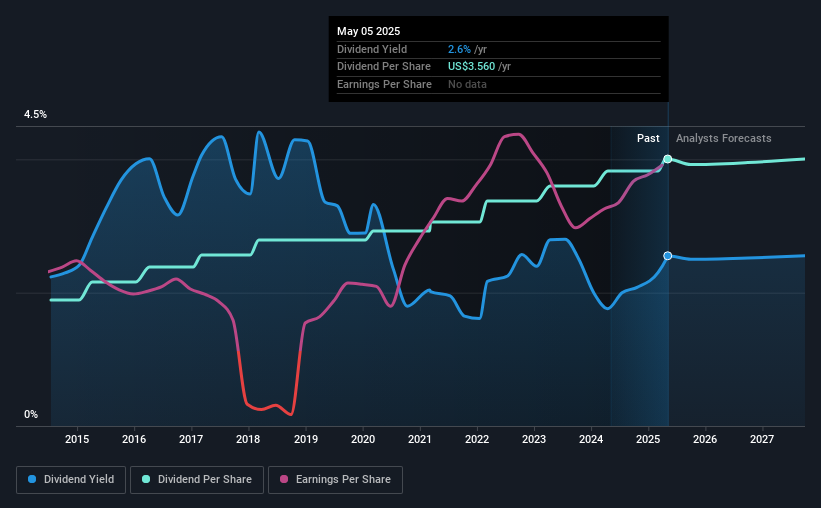Click the tooltip Dividend Per Share row label
821x508 pixels.
click(x=384, y=67)
